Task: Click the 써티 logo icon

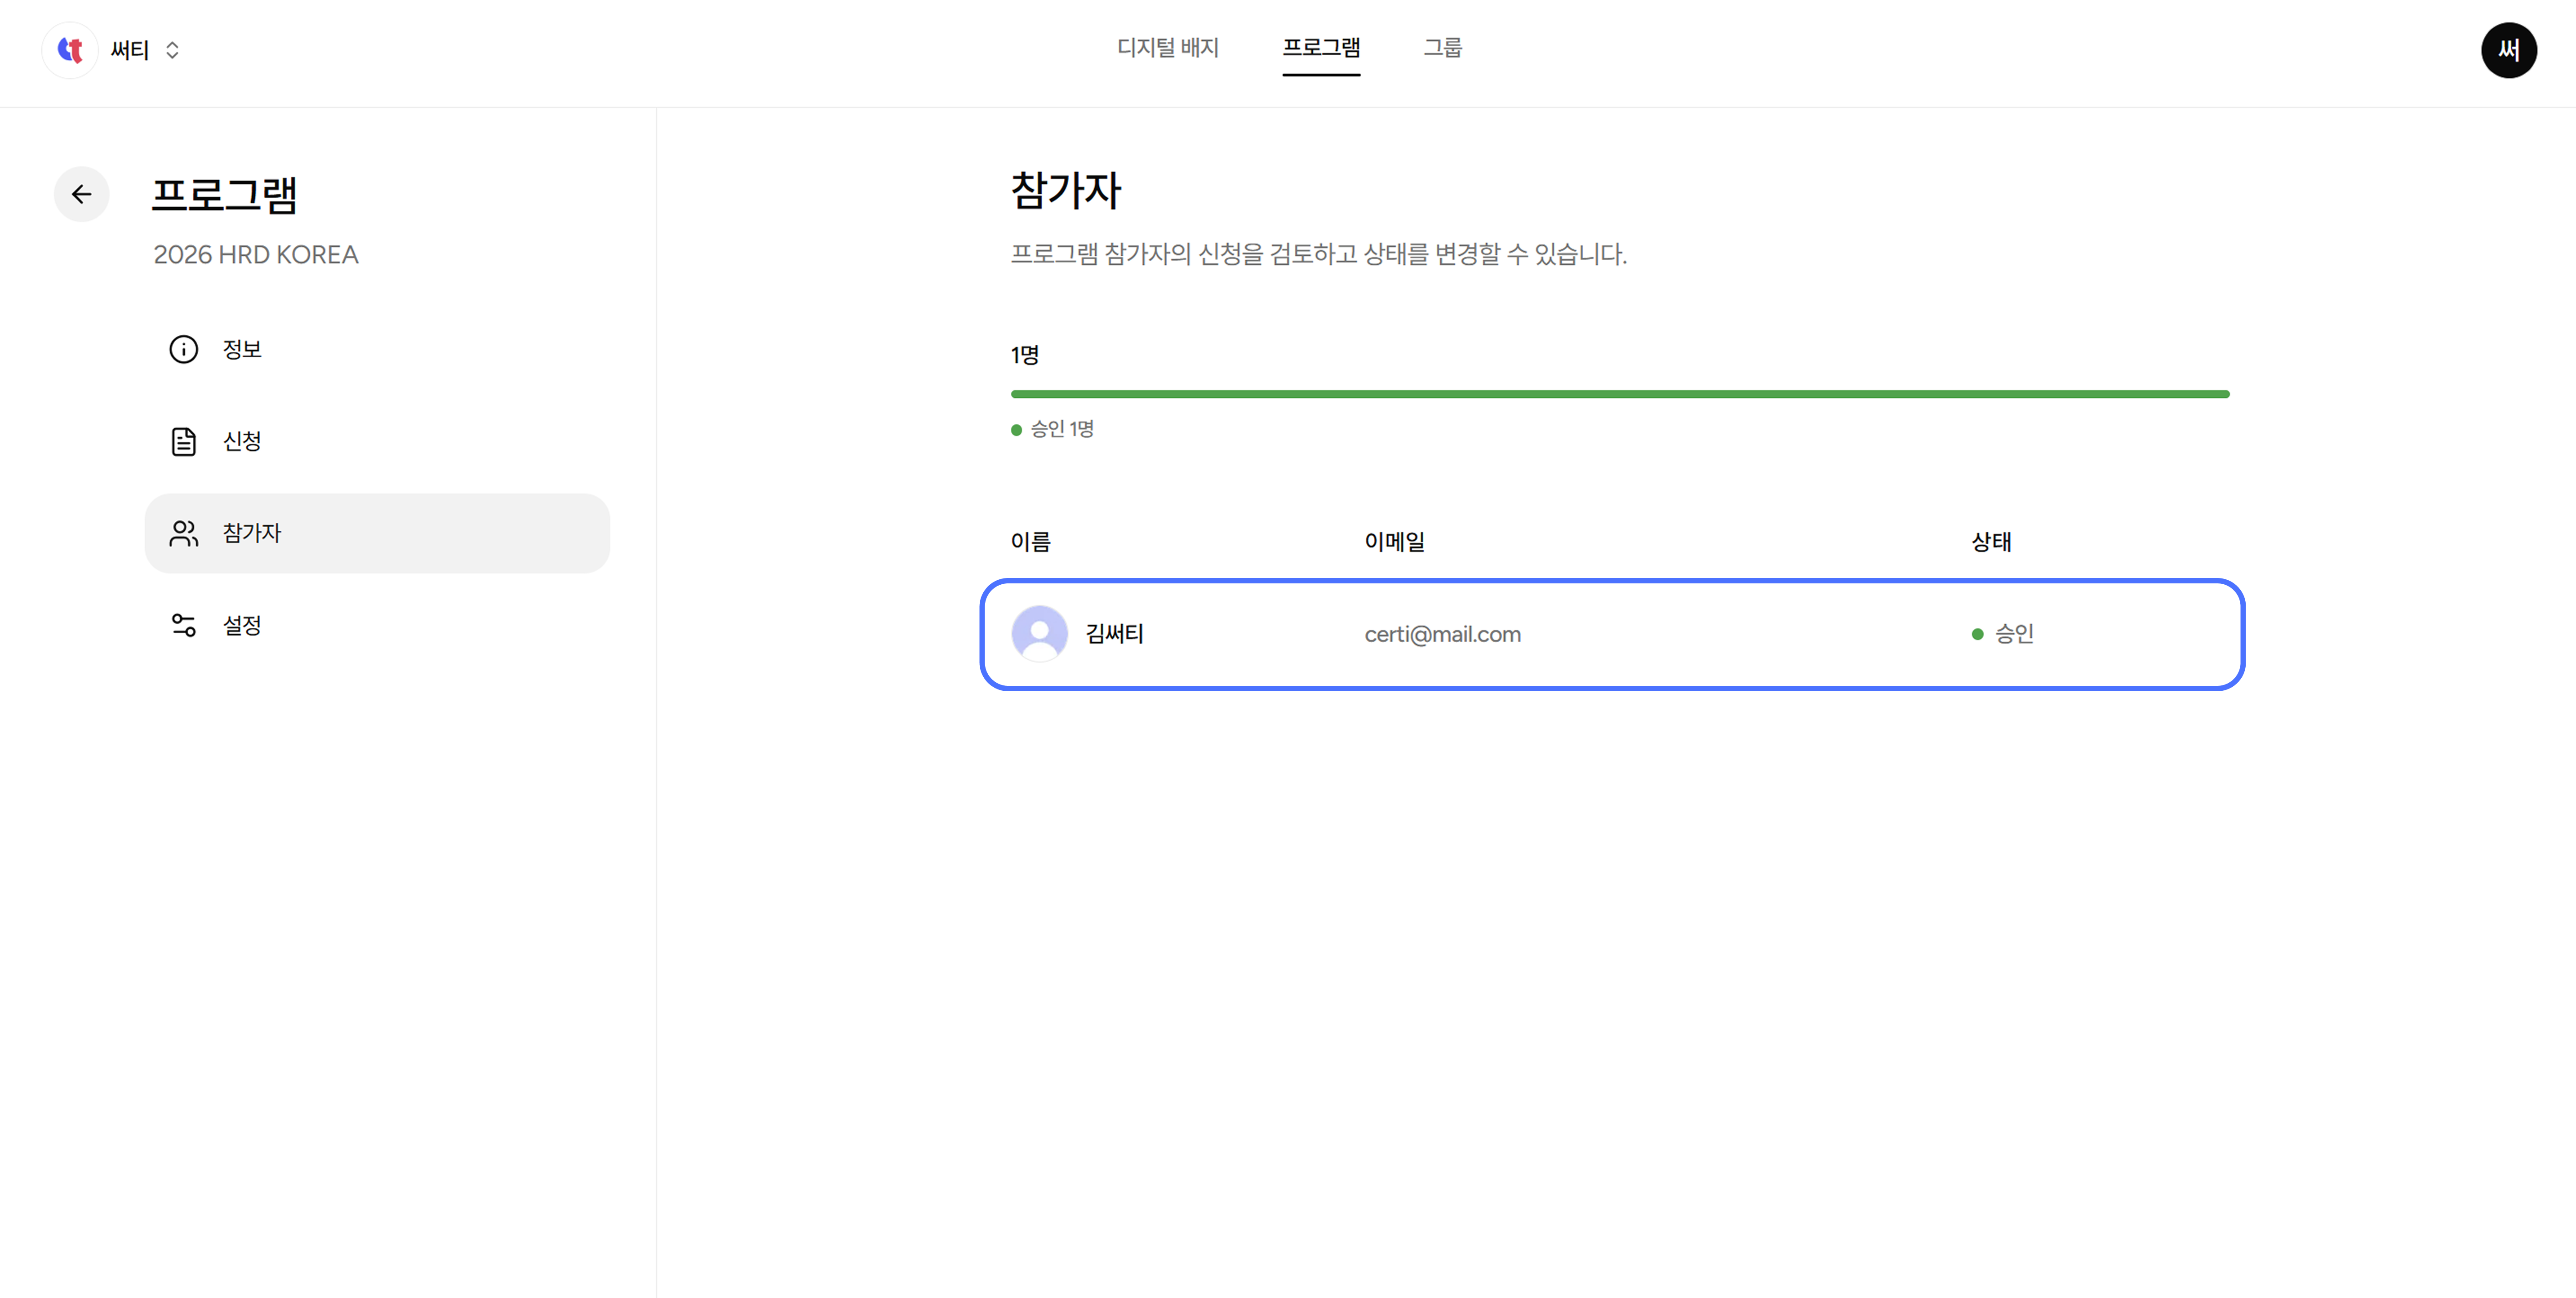Action: (x=70, y=50)
